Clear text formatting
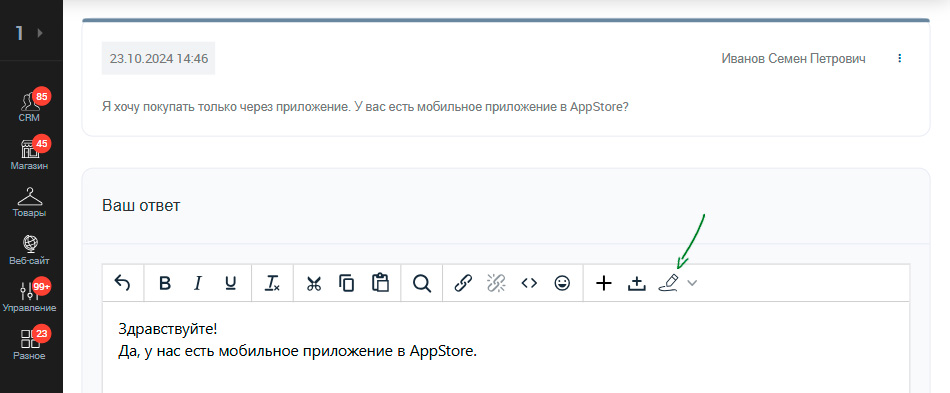 pyautogui.click(x=272, y=283)
